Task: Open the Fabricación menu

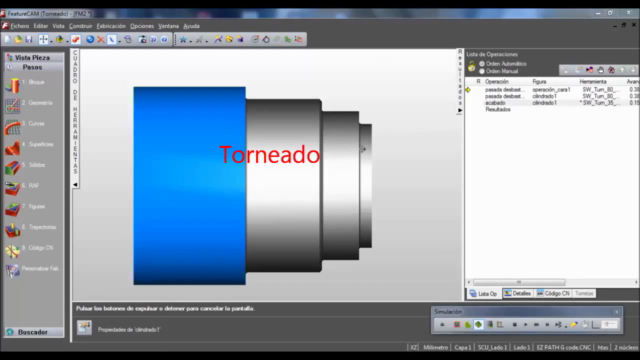Action: [111, 26]
